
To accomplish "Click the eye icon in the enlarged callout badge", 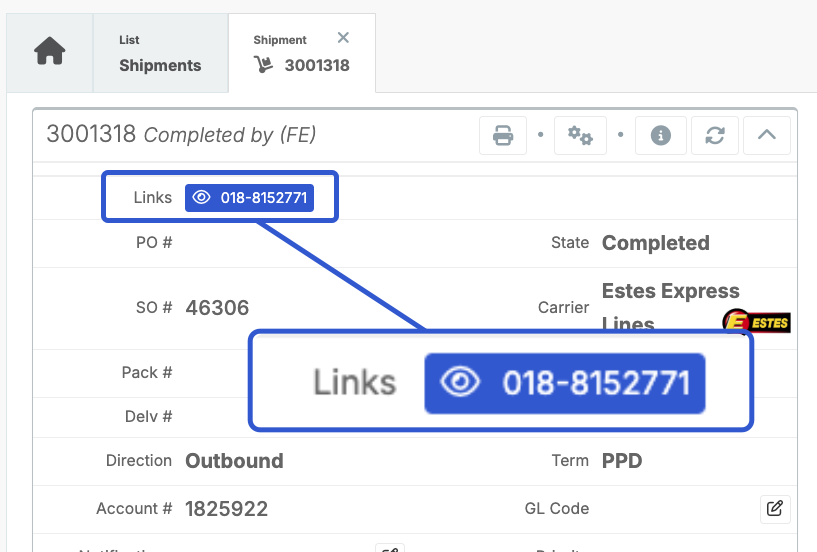I will [460, 382].
